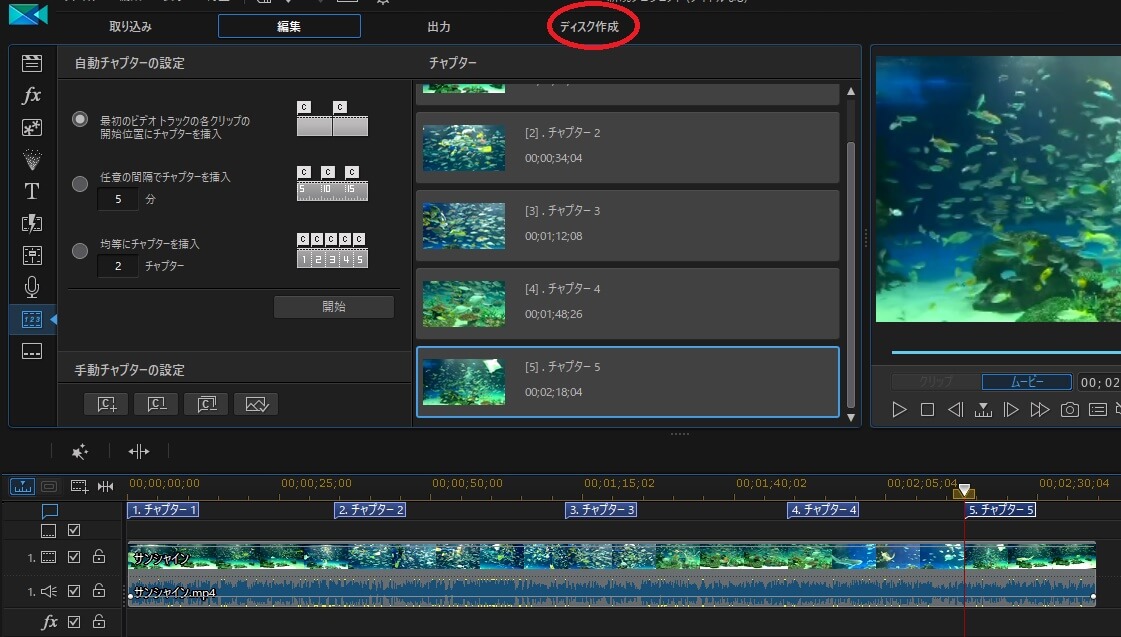
Task: Click timeline marker 1. チャプター 1
Action: pos(163,510)
